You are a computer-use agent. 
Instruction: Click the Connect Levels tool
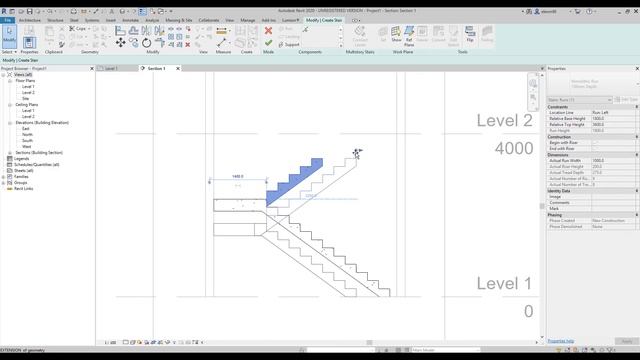click(x=360, y=36)
